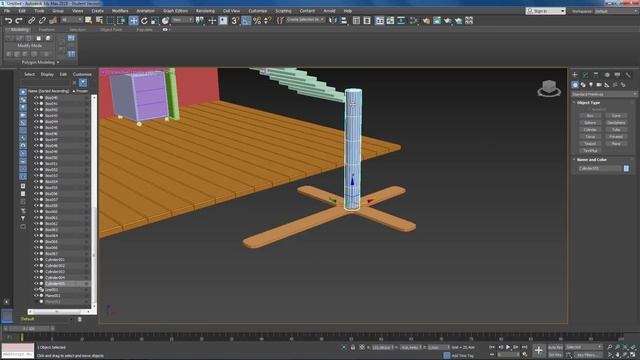Toggle the Percent Snap icon
Screen dimensions: 640x360
[257, 20]
